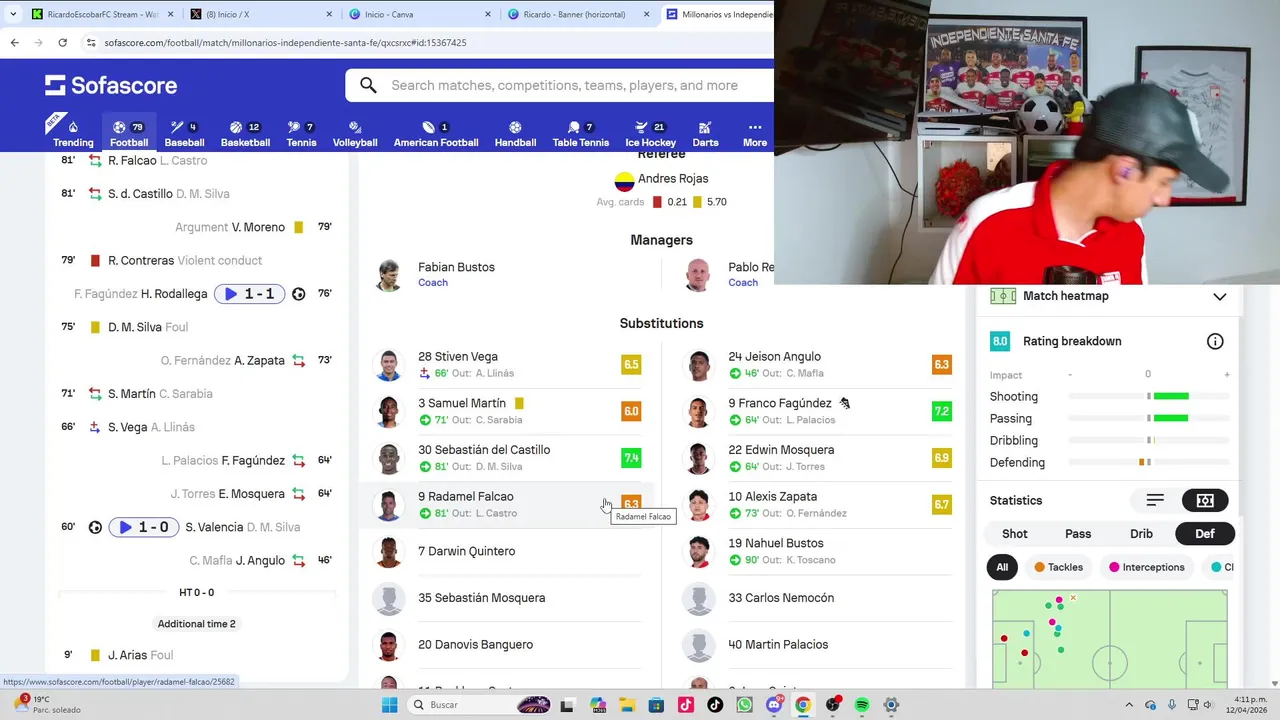Screen dimensions: 1280x720
Task: Click the Defending rating bar
Action: 1148,462
